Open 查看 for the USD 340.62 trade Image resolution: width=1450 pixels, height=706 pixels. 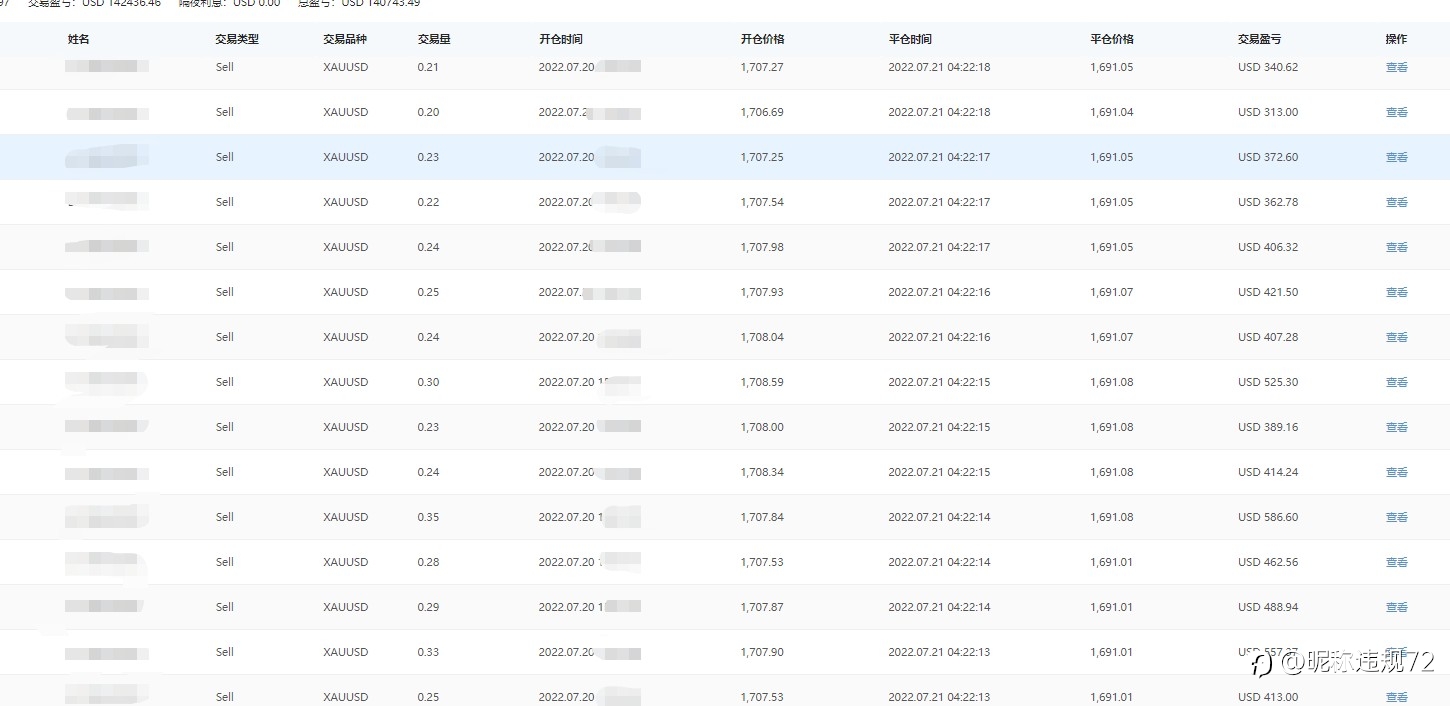coord(1396,67)
